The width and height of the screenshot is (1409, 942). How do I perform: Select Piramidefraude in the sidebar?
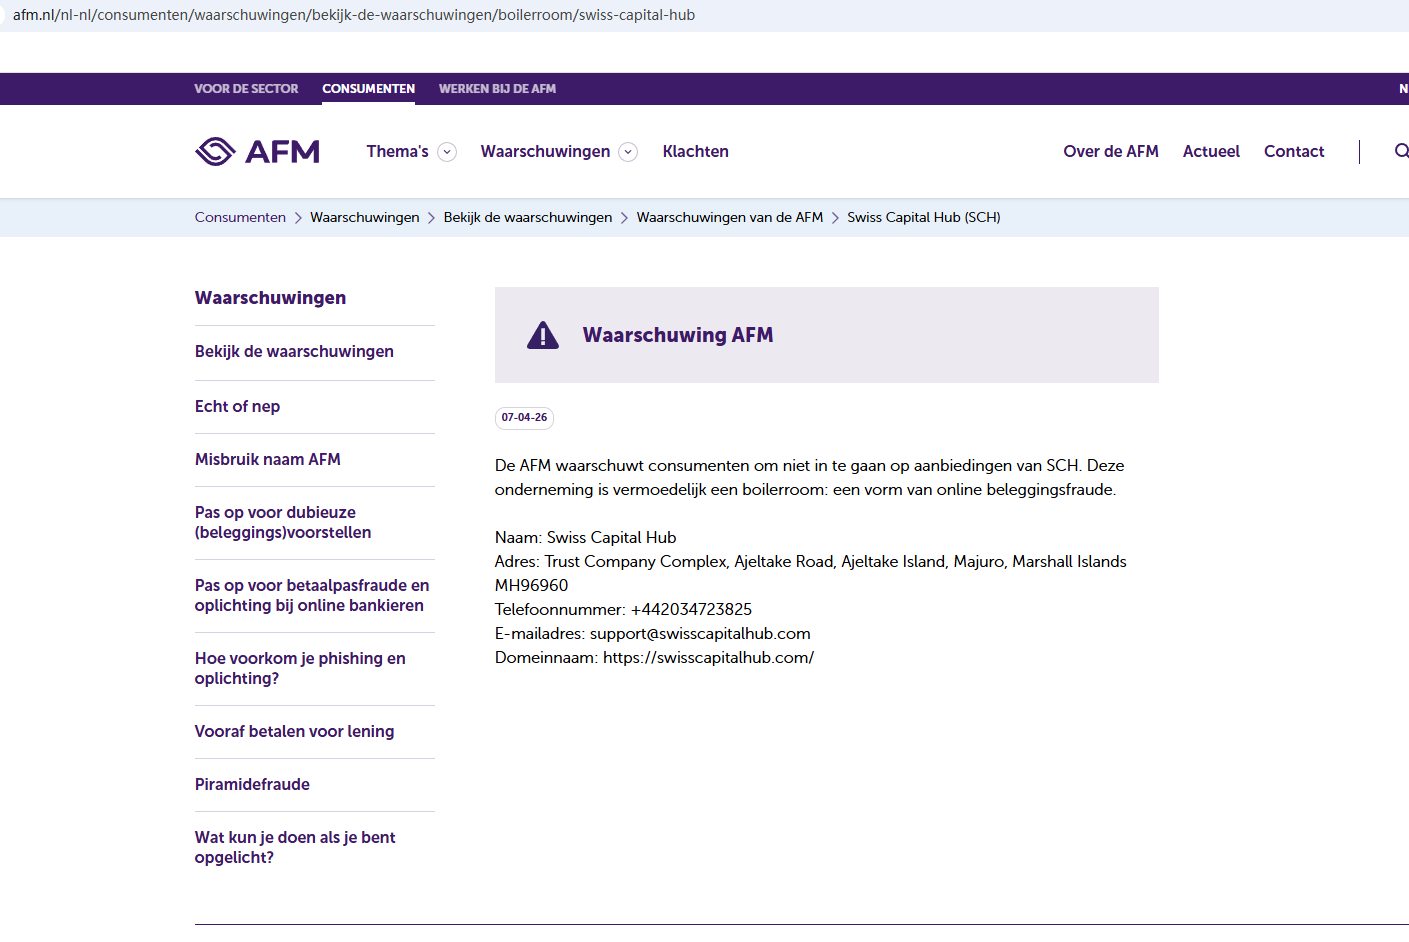[x=252, y=785]
